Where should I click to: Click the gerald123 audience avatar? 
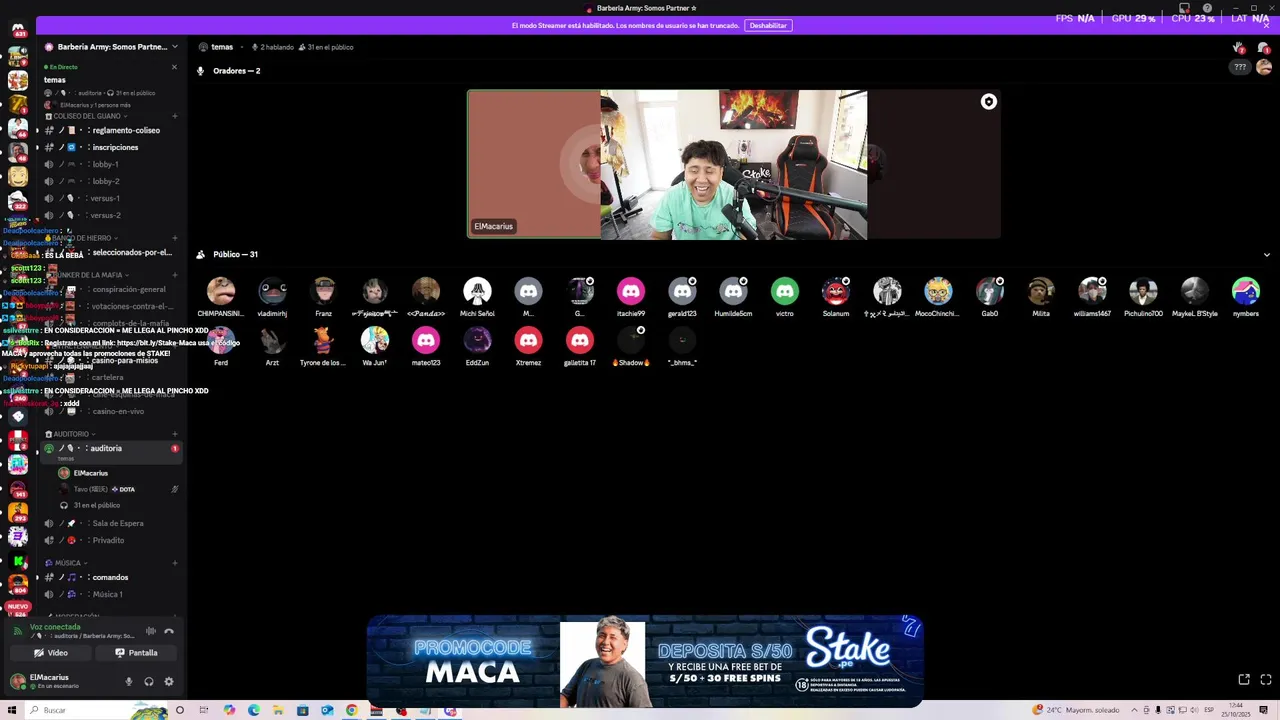pos(682,291)
